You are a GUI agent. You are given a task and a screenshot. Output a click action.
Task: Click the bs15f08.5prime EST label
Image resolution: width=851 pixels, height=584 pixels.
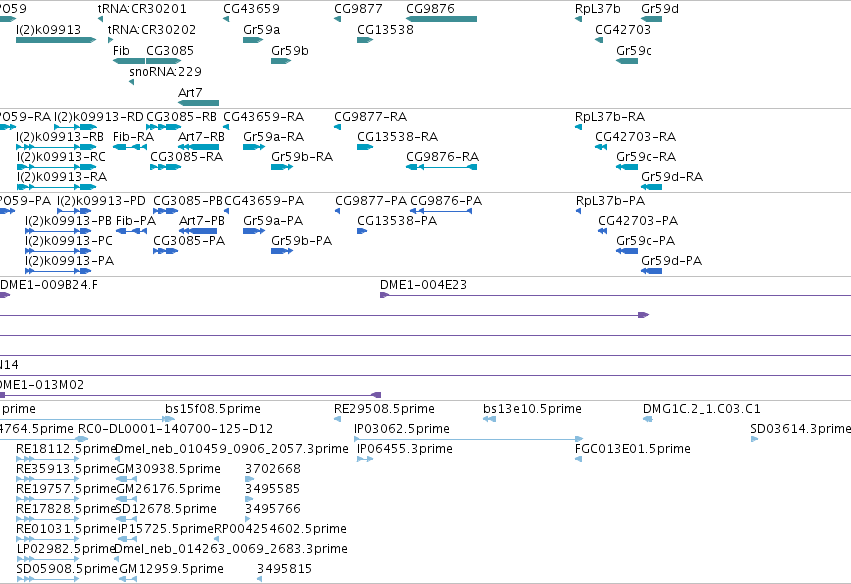click(x=213, y=409)
